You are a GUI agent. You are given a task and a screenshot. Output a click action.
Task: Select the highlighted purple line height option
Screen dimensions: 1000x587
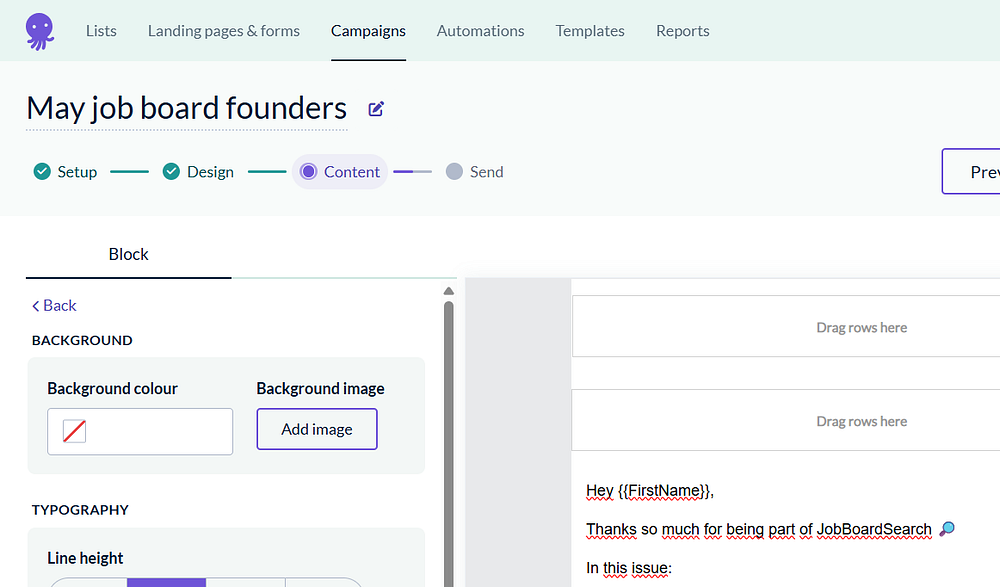pos(166,582)
